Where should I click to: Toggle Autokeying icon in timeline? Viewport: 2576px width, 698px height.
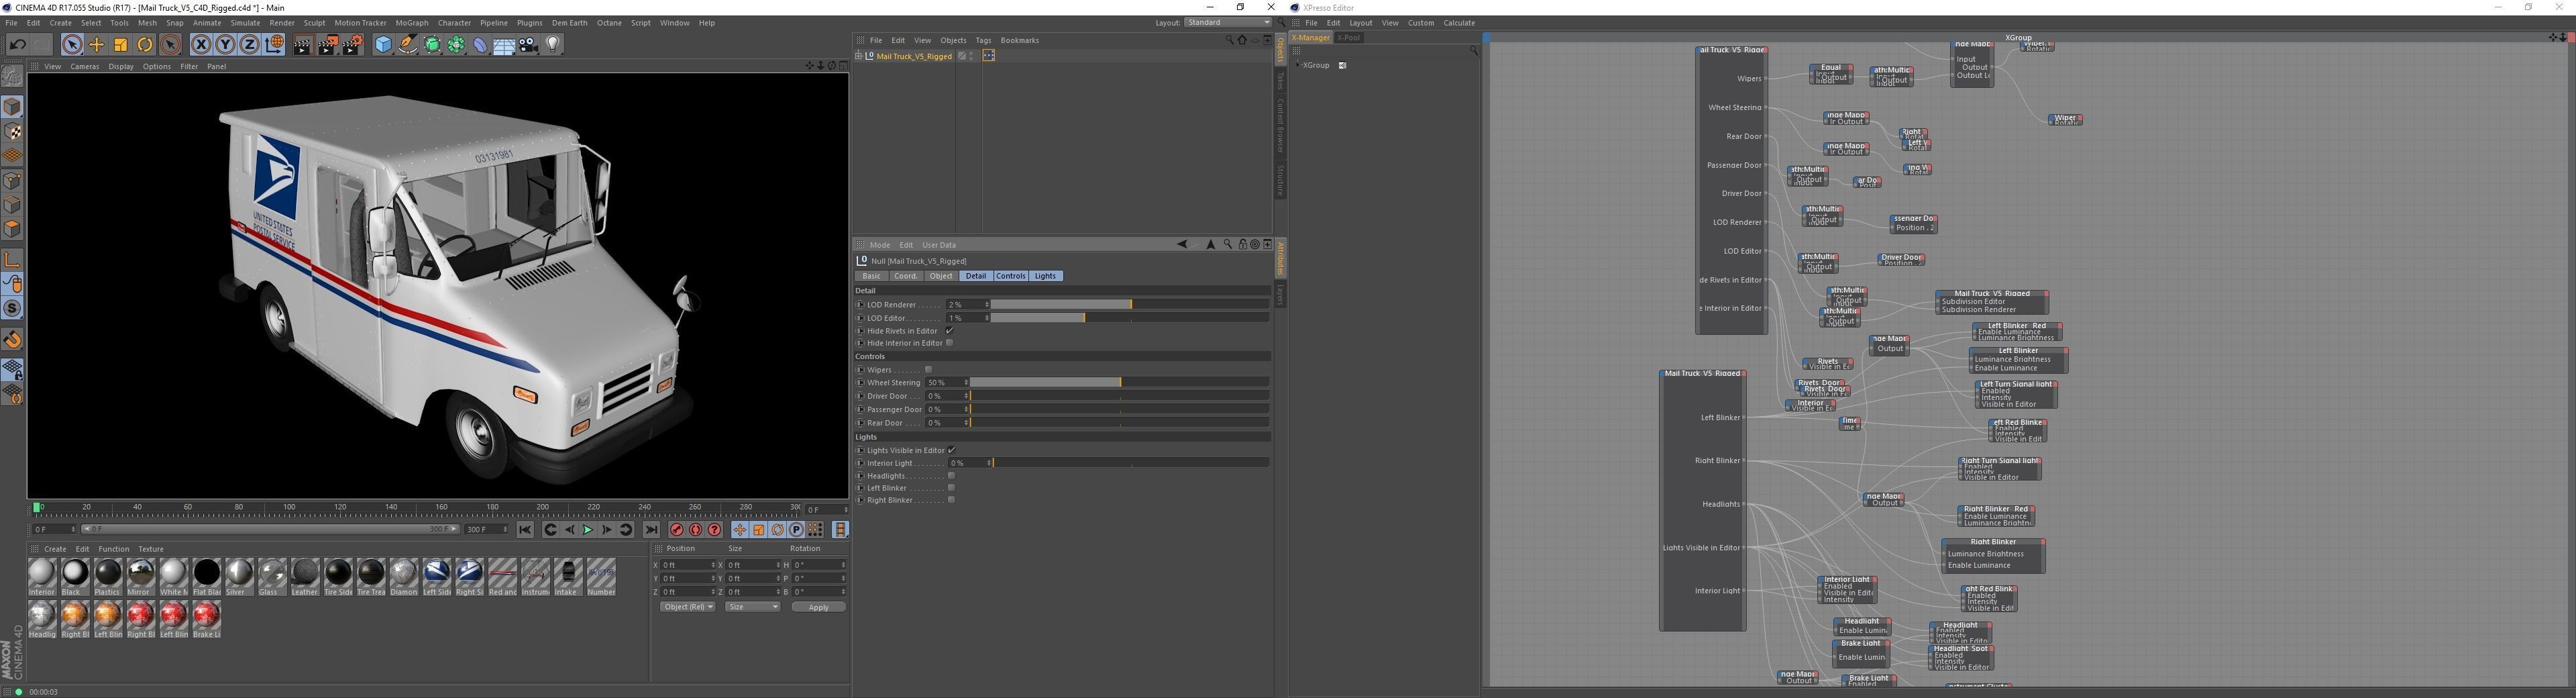point(696,530)
